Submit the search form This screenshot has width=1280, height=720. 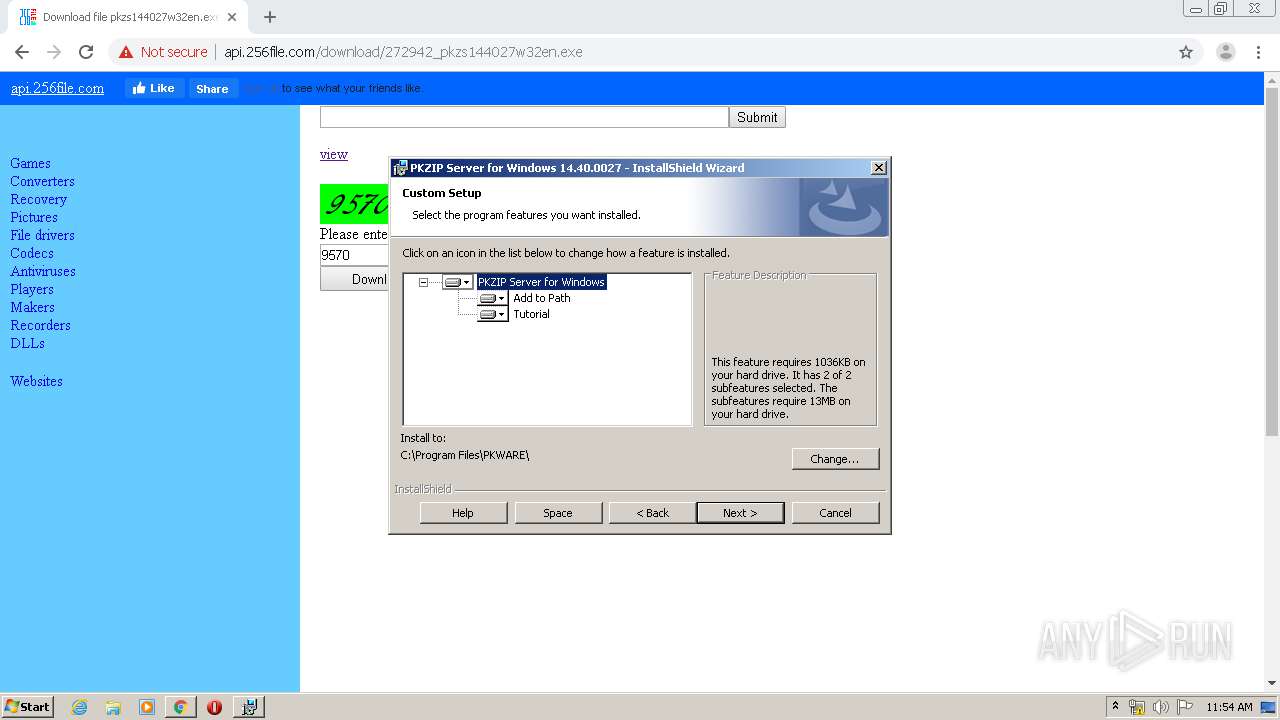757,117
